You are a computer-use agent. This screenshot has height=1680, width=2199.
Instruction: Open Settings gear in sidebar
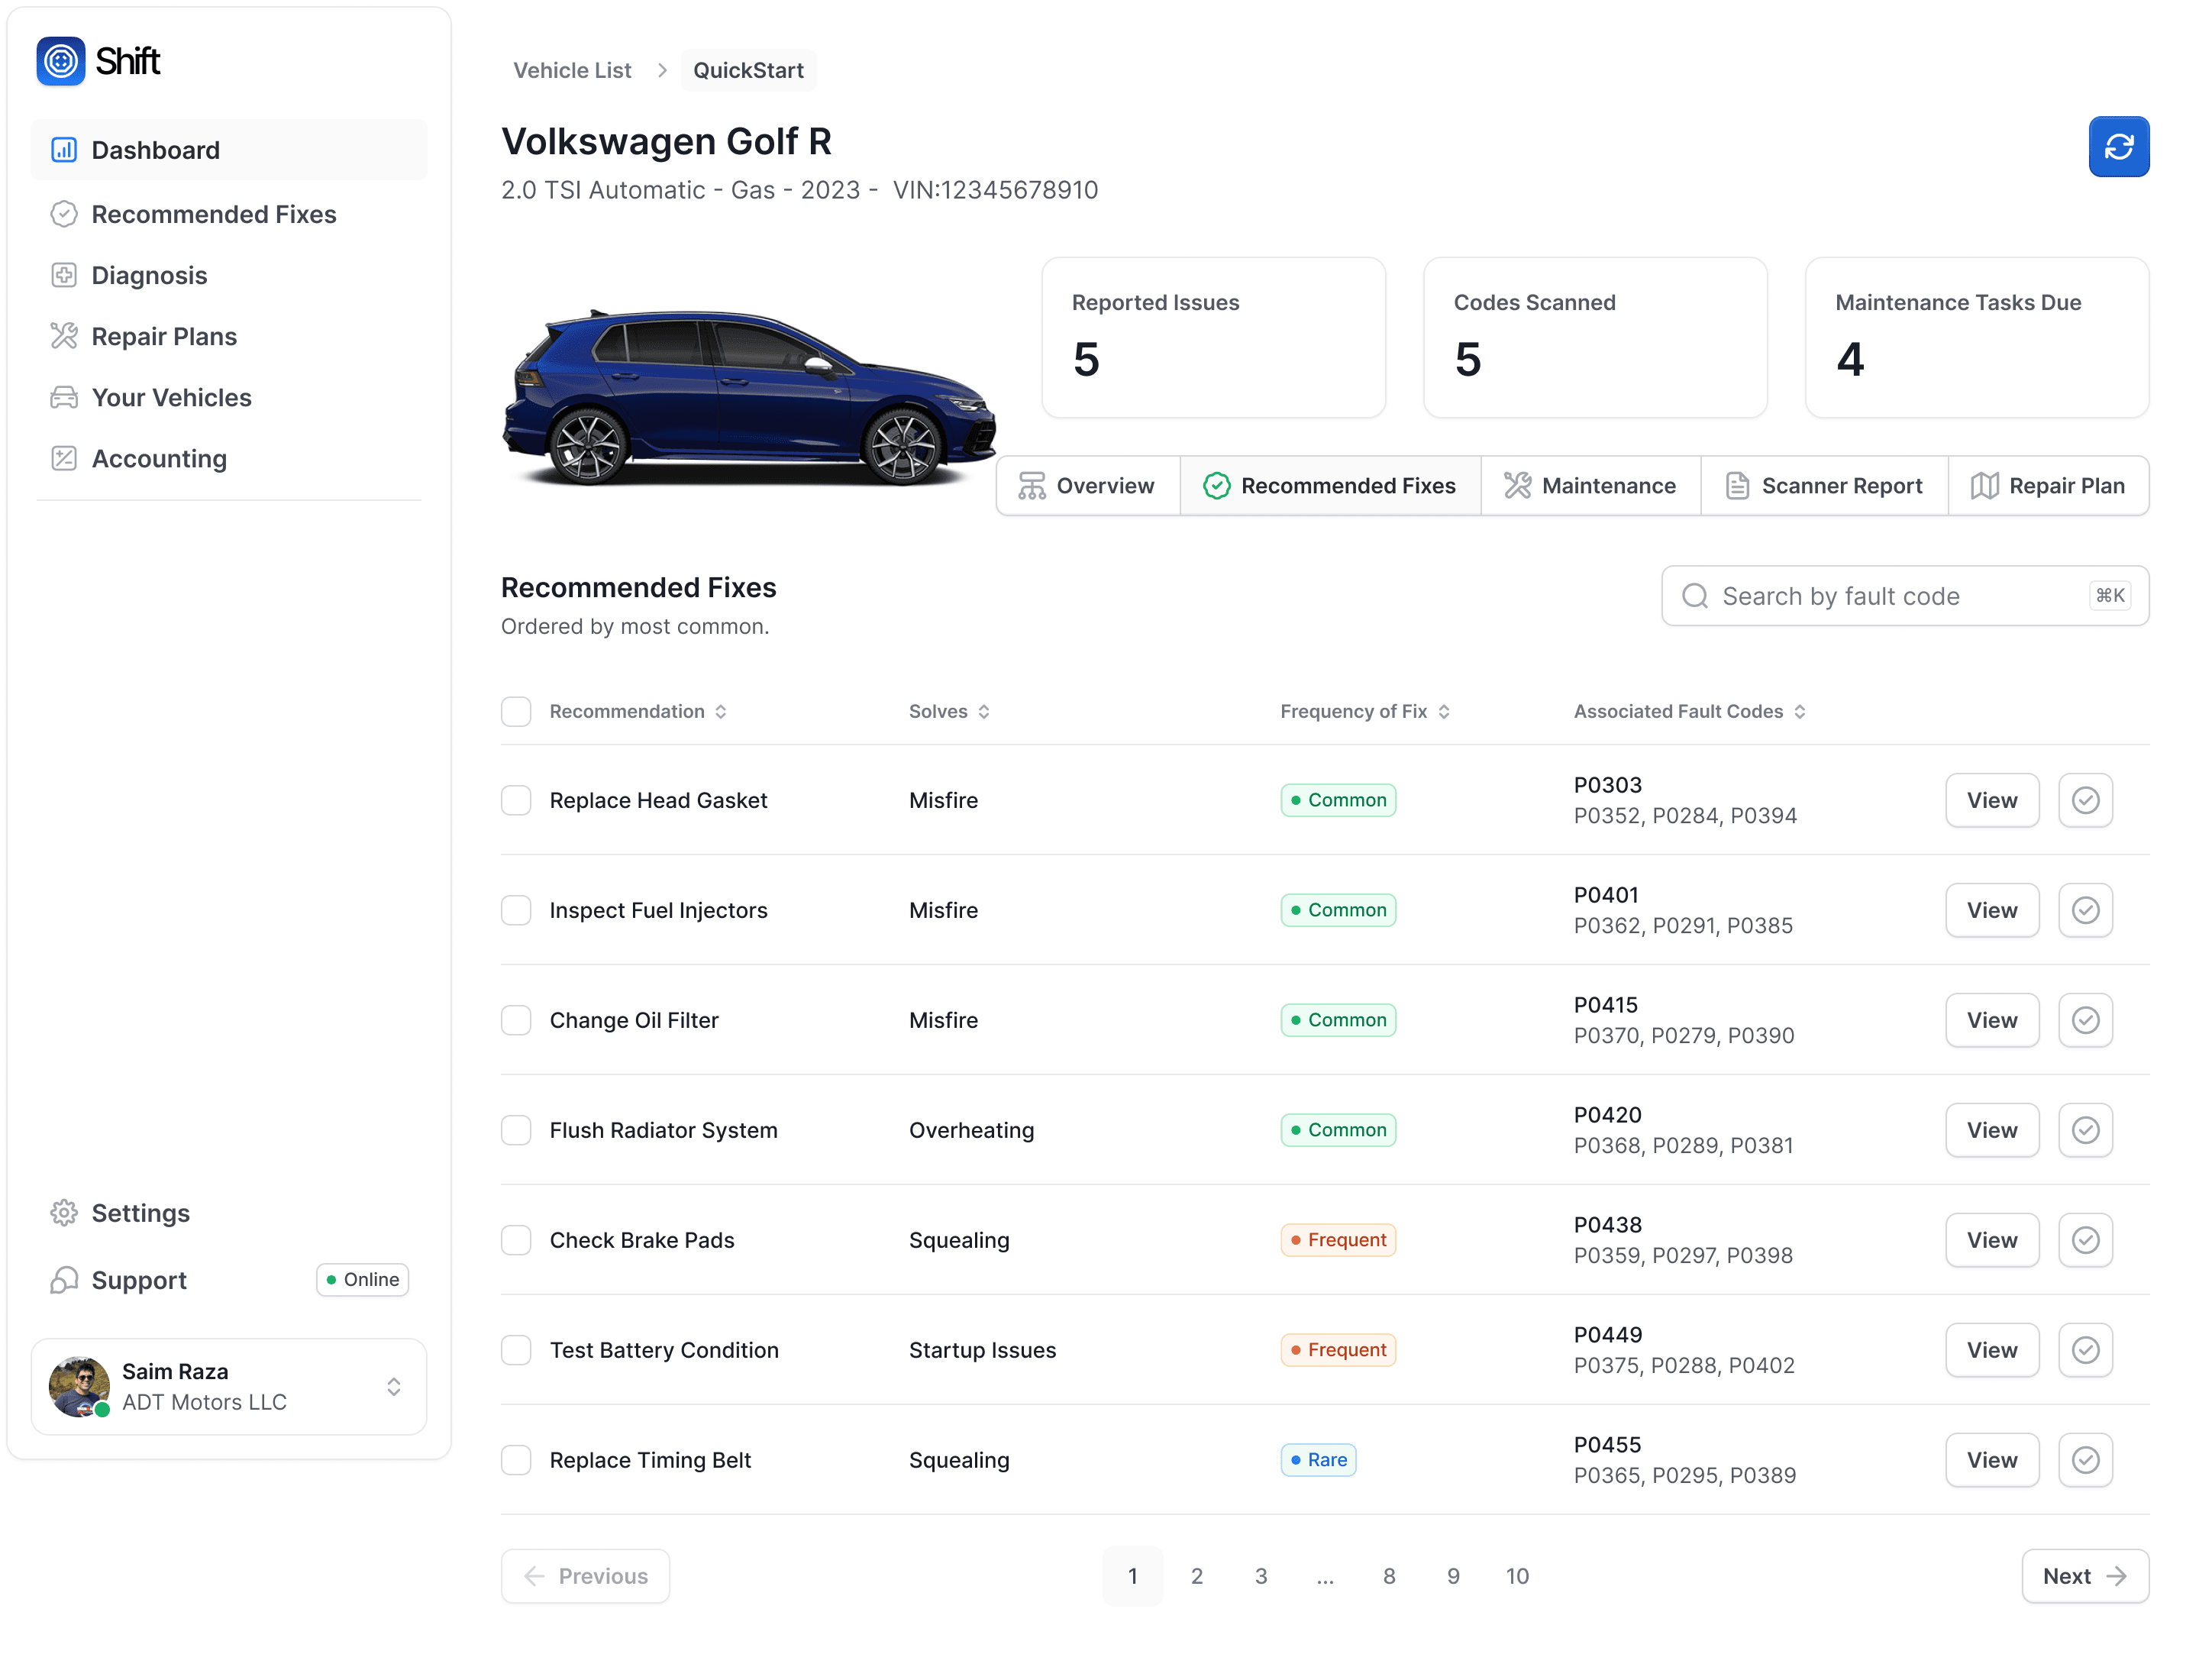[64, 1213]
